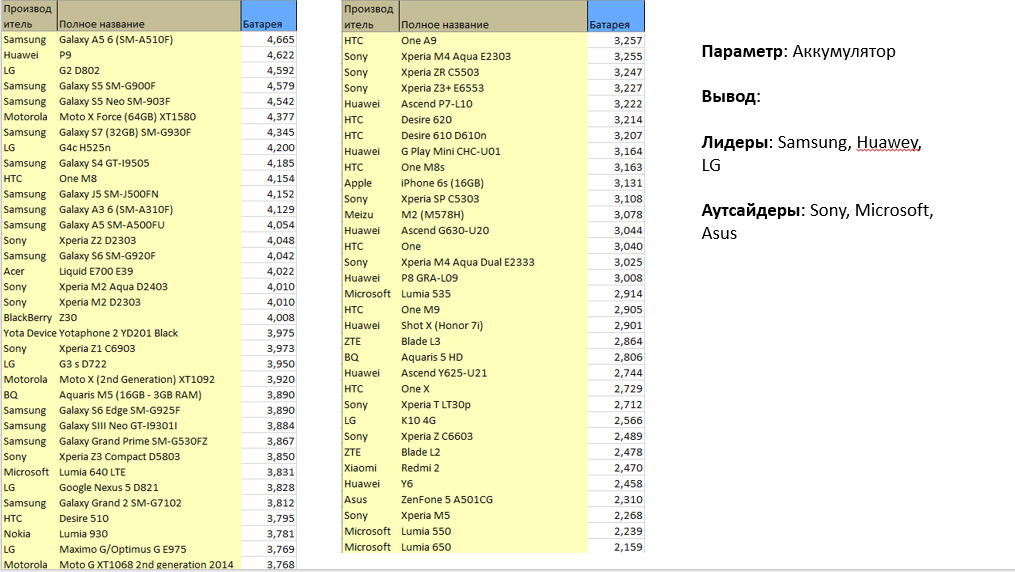The image size is (1015, 572).
Task: Select the 'G2 D802' cell
Action: [x=149, y=71]
